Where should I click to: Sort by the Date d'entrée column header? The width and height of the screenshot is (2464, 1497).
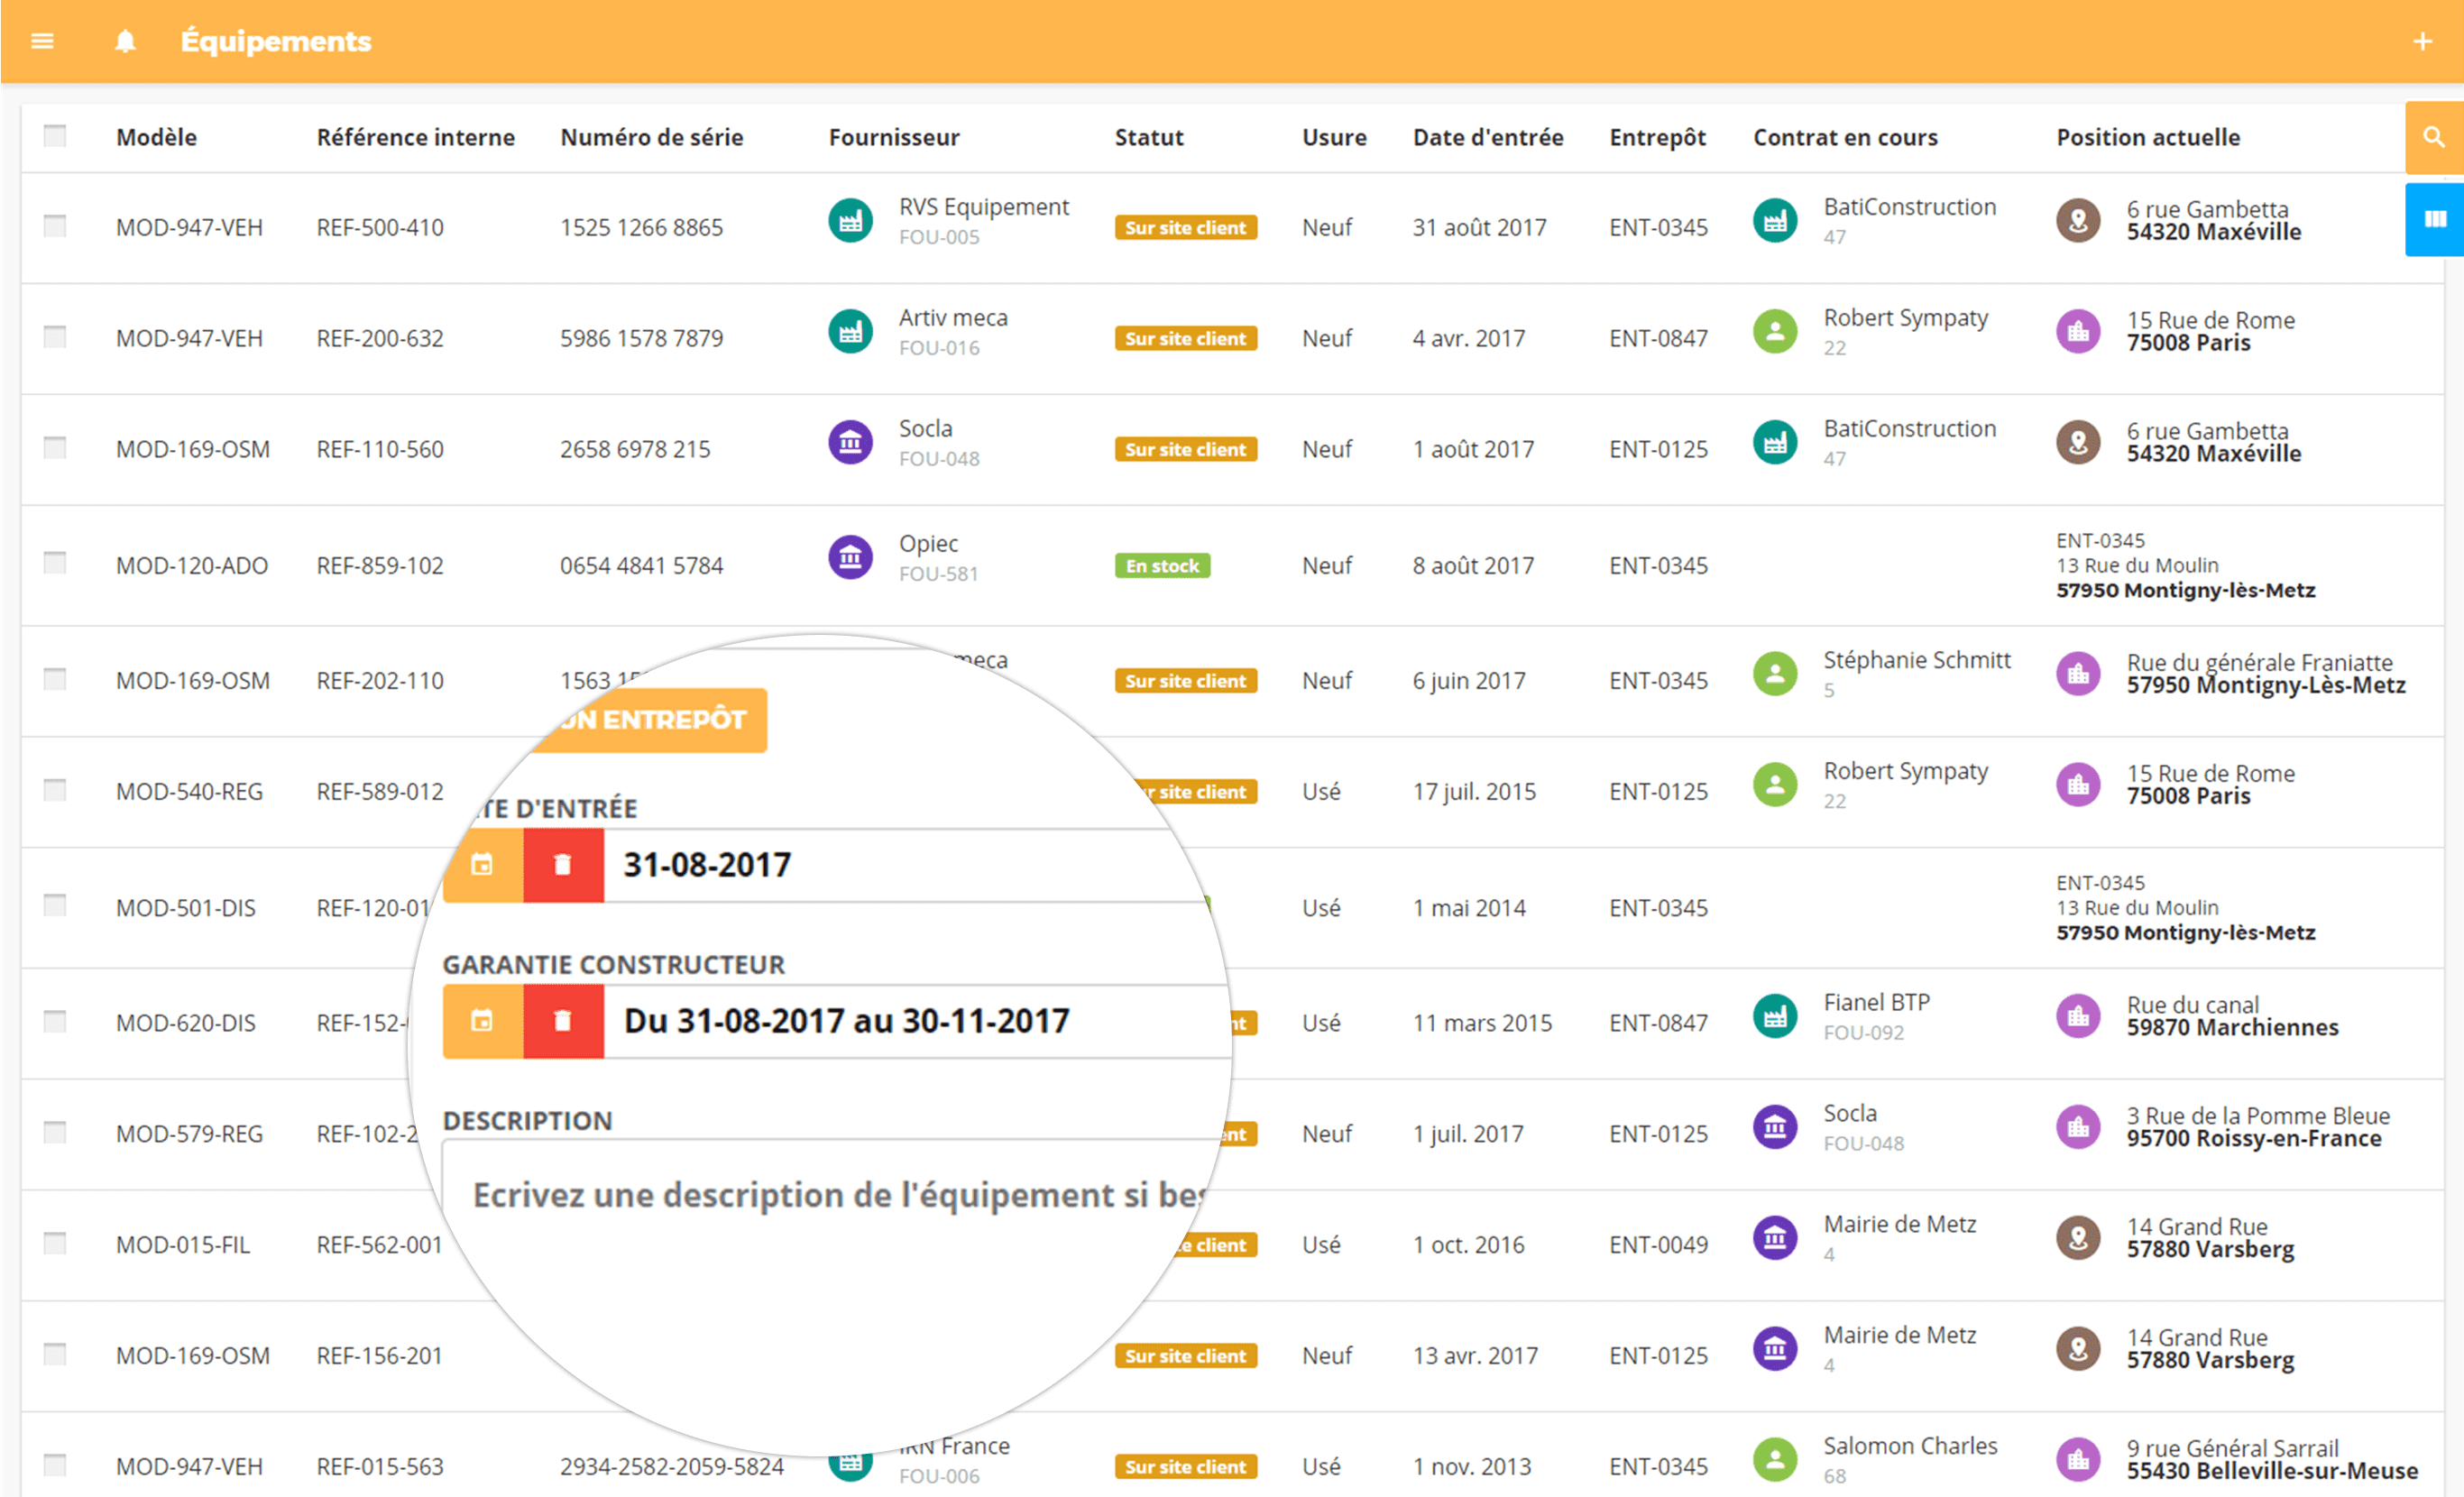pos(1488,137)
